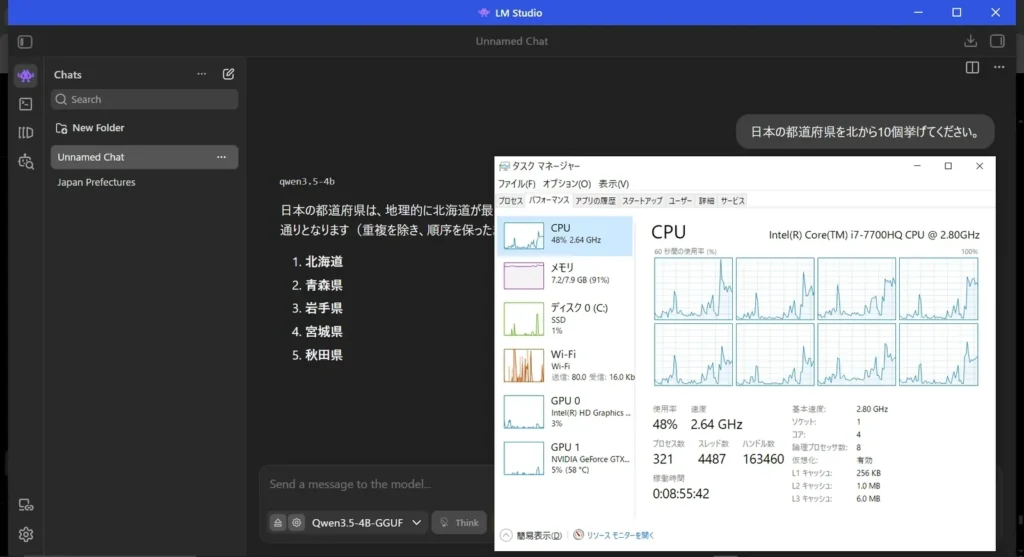The height and width of the screenshot is (557, 1024).
Task: Open chat three-dot menu at top right
Action: (x=999, y=67)
